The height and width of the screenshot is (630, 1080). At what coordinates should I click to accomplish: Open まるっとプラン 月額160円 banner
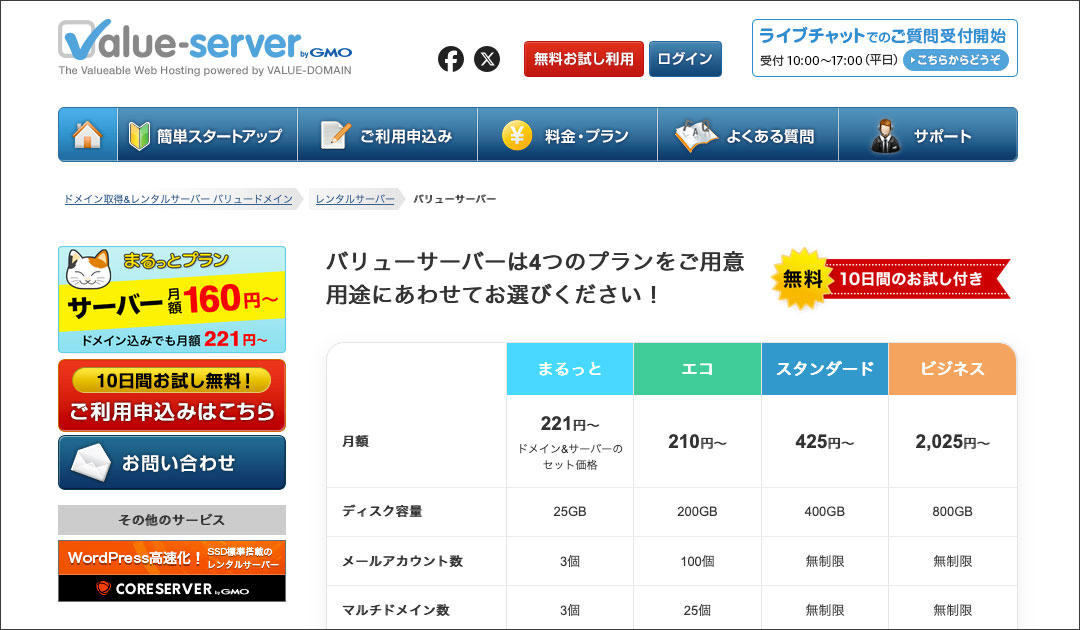(x=172, y=300)
